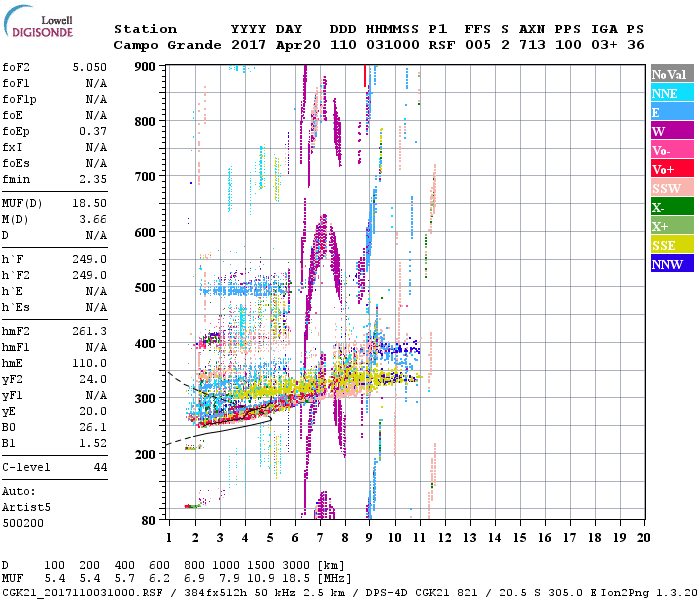Image resolution: width=700 pixels, height=600 pixels.
Task: Click the DDD value 110
Action: (343, 45)
